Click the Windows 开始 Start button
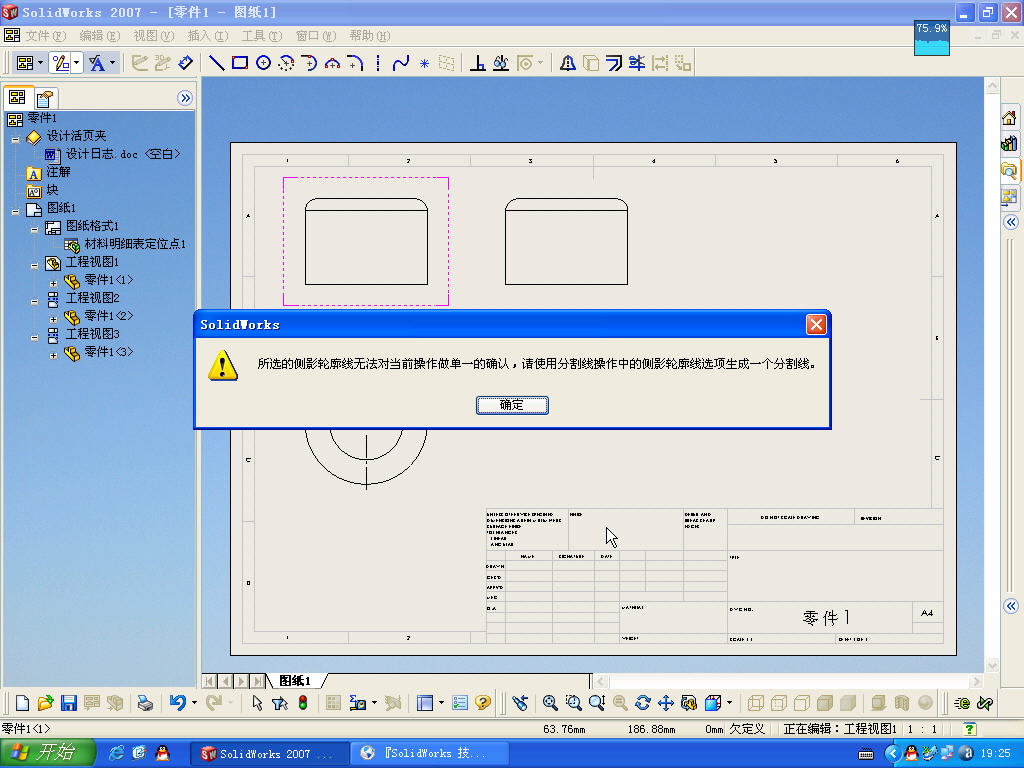1024x768 pixels. pyautogui.click(x=48, y=753)
